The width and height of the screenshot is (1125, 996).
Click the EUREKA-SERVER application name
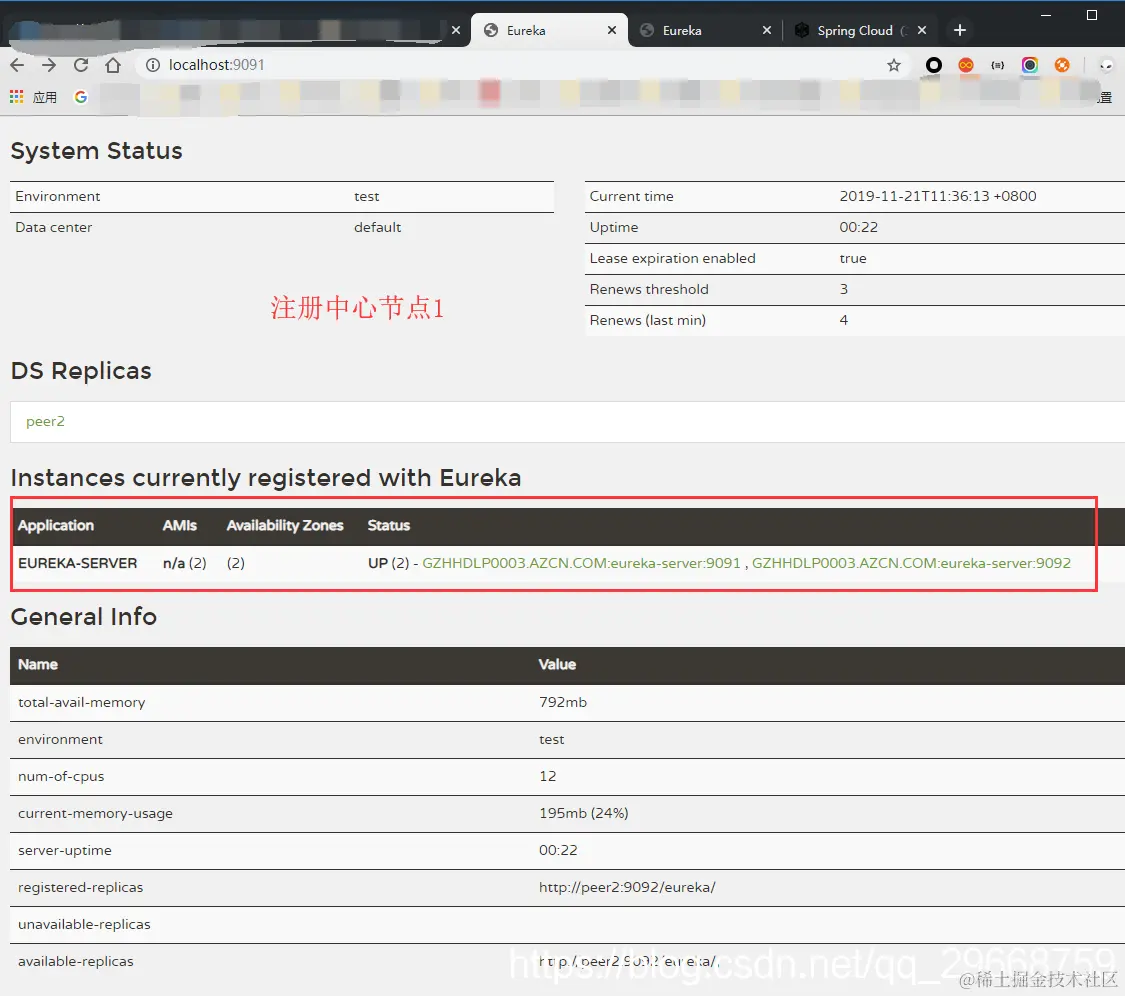click(77, 563)
